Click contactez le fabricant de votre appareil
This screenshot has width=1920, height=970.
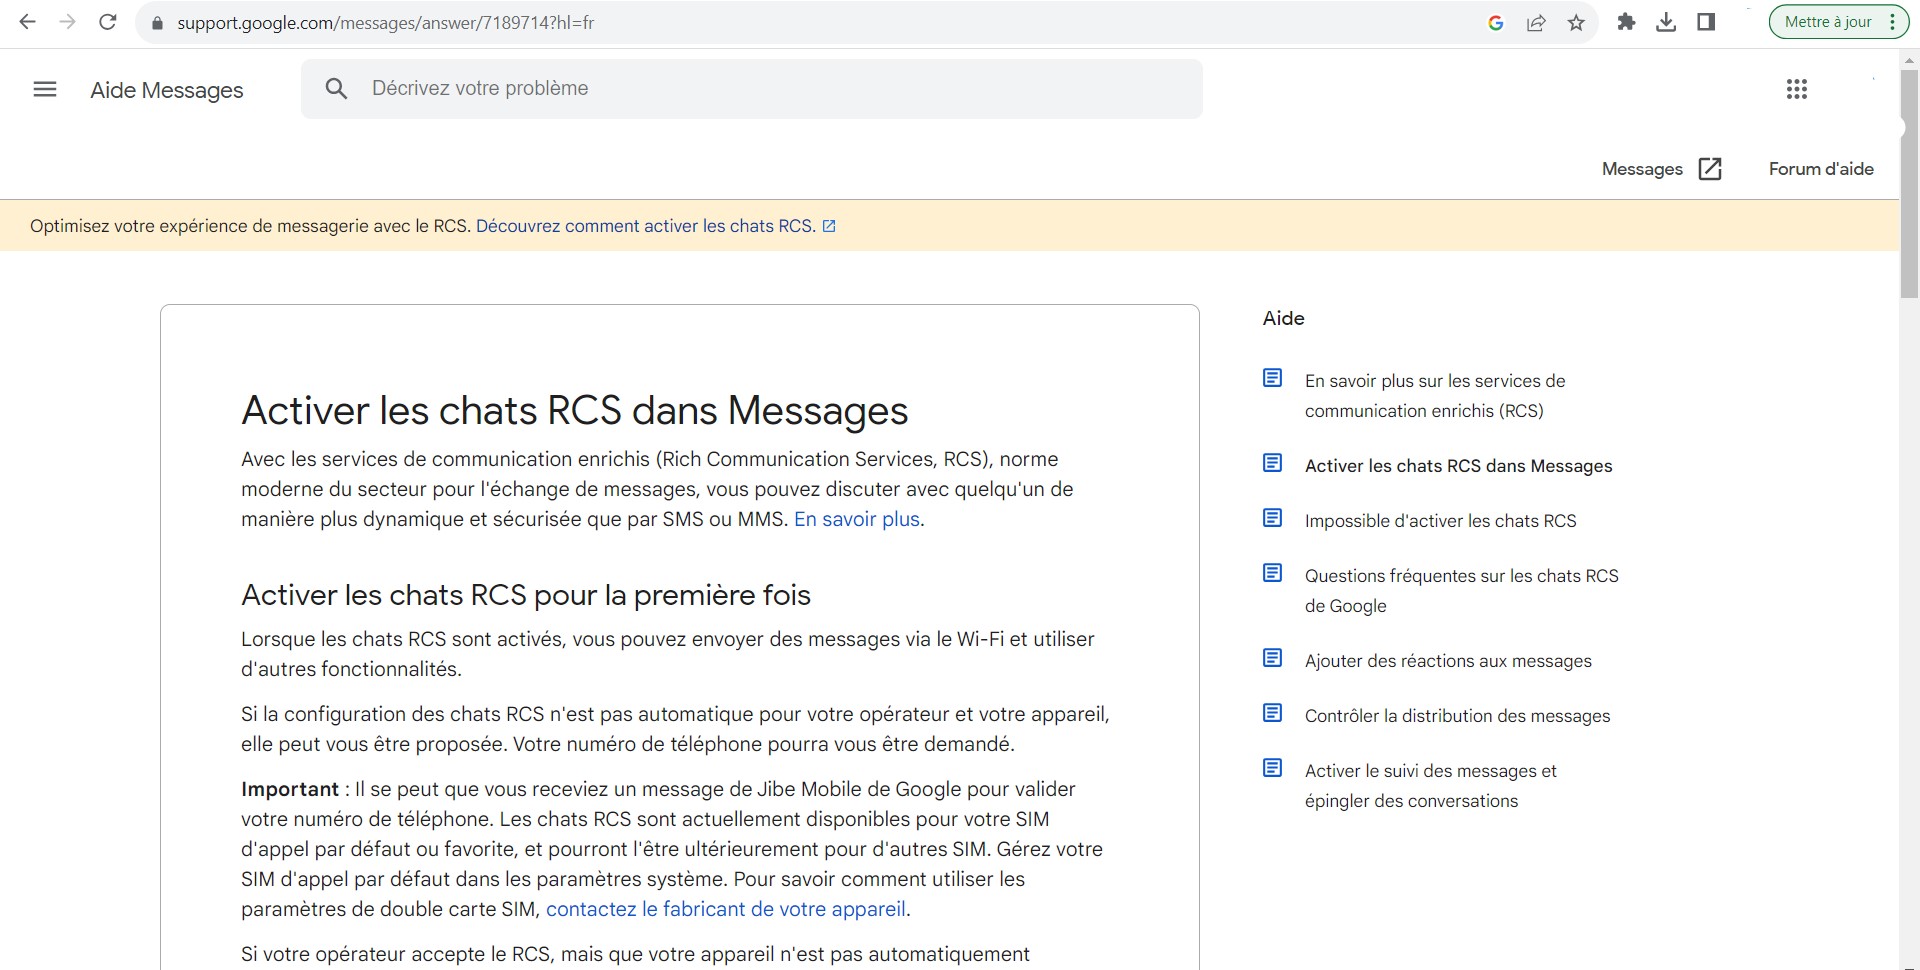726,909
